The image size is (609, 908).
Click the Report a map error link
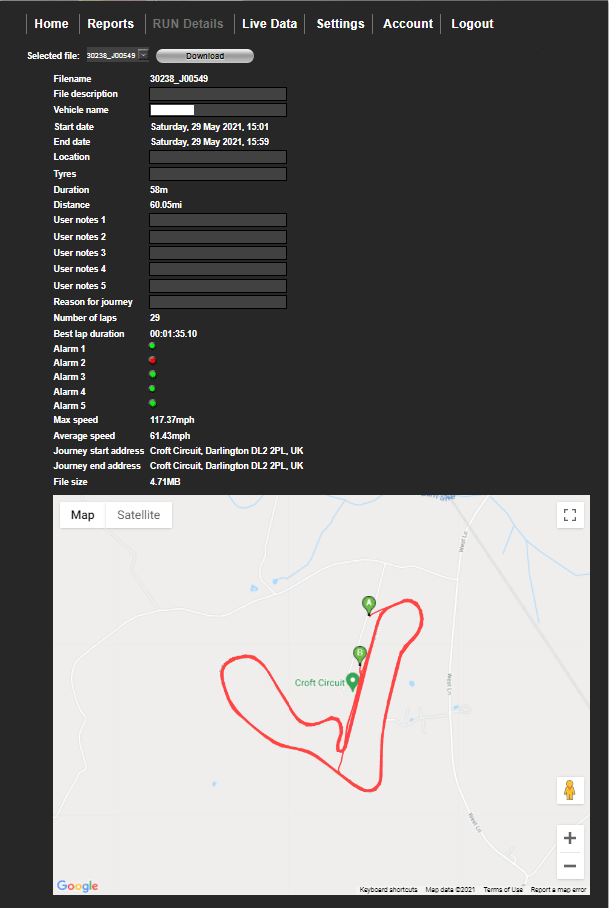[x=558, y=889]
